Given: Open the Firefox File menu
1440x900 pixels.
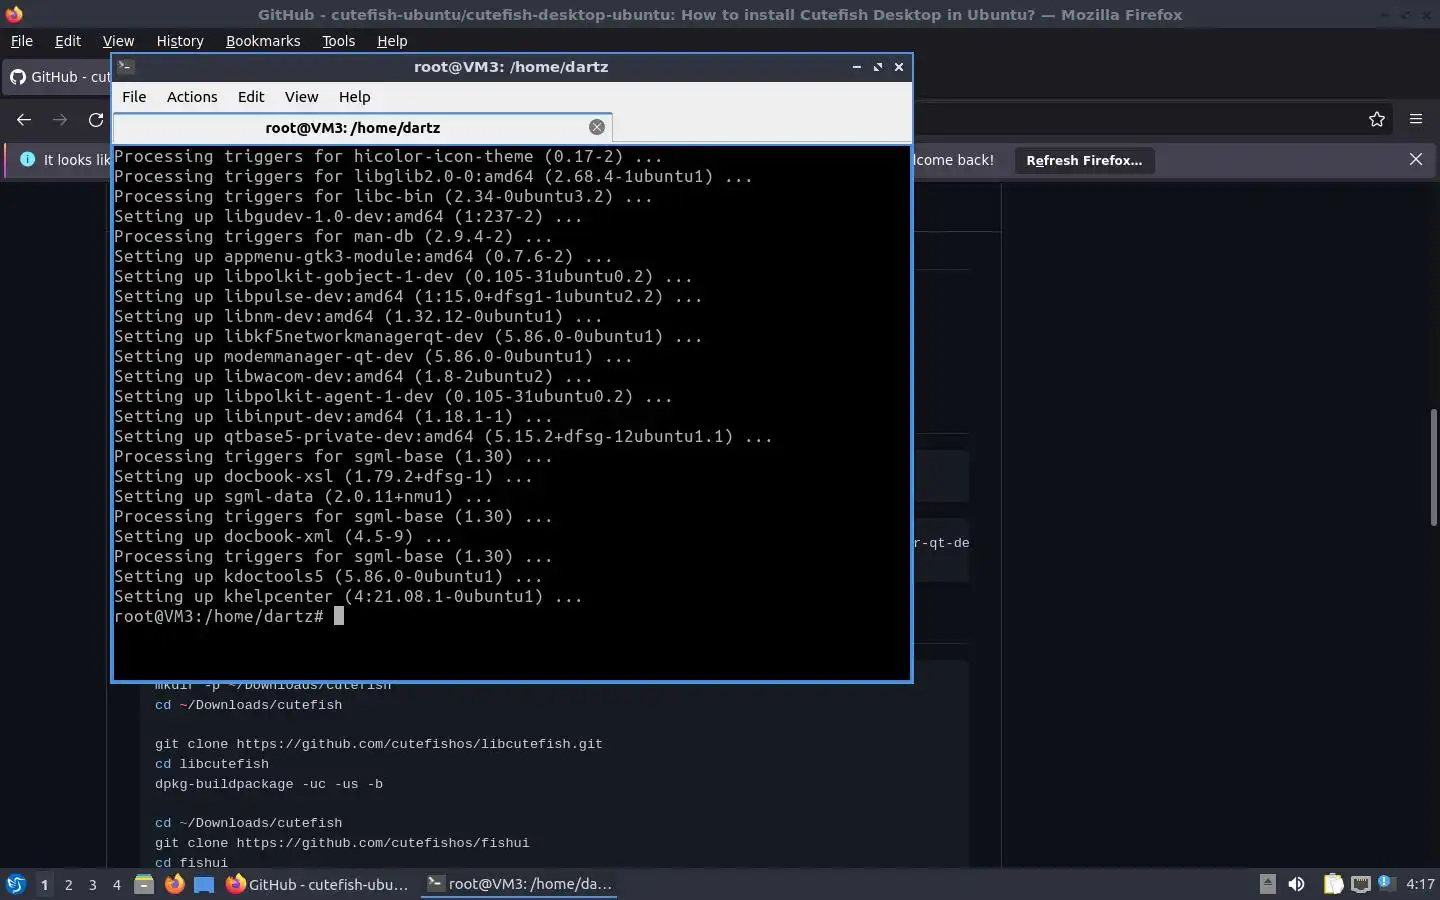Looking at the screenshot, I should click(x=21, y=41).
